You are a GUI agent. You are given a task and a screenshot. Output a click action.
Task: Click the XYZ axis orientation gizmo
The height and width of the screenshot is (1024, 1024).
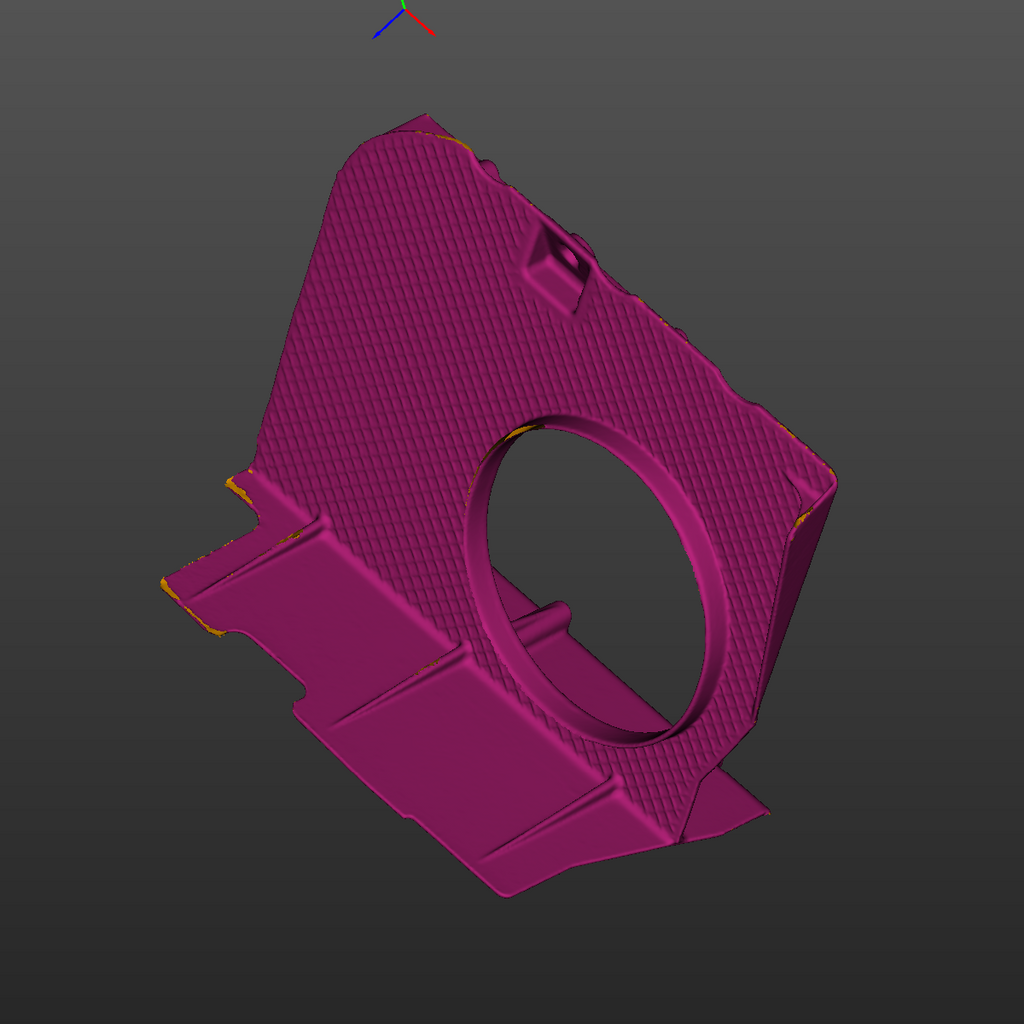[404, 20]
